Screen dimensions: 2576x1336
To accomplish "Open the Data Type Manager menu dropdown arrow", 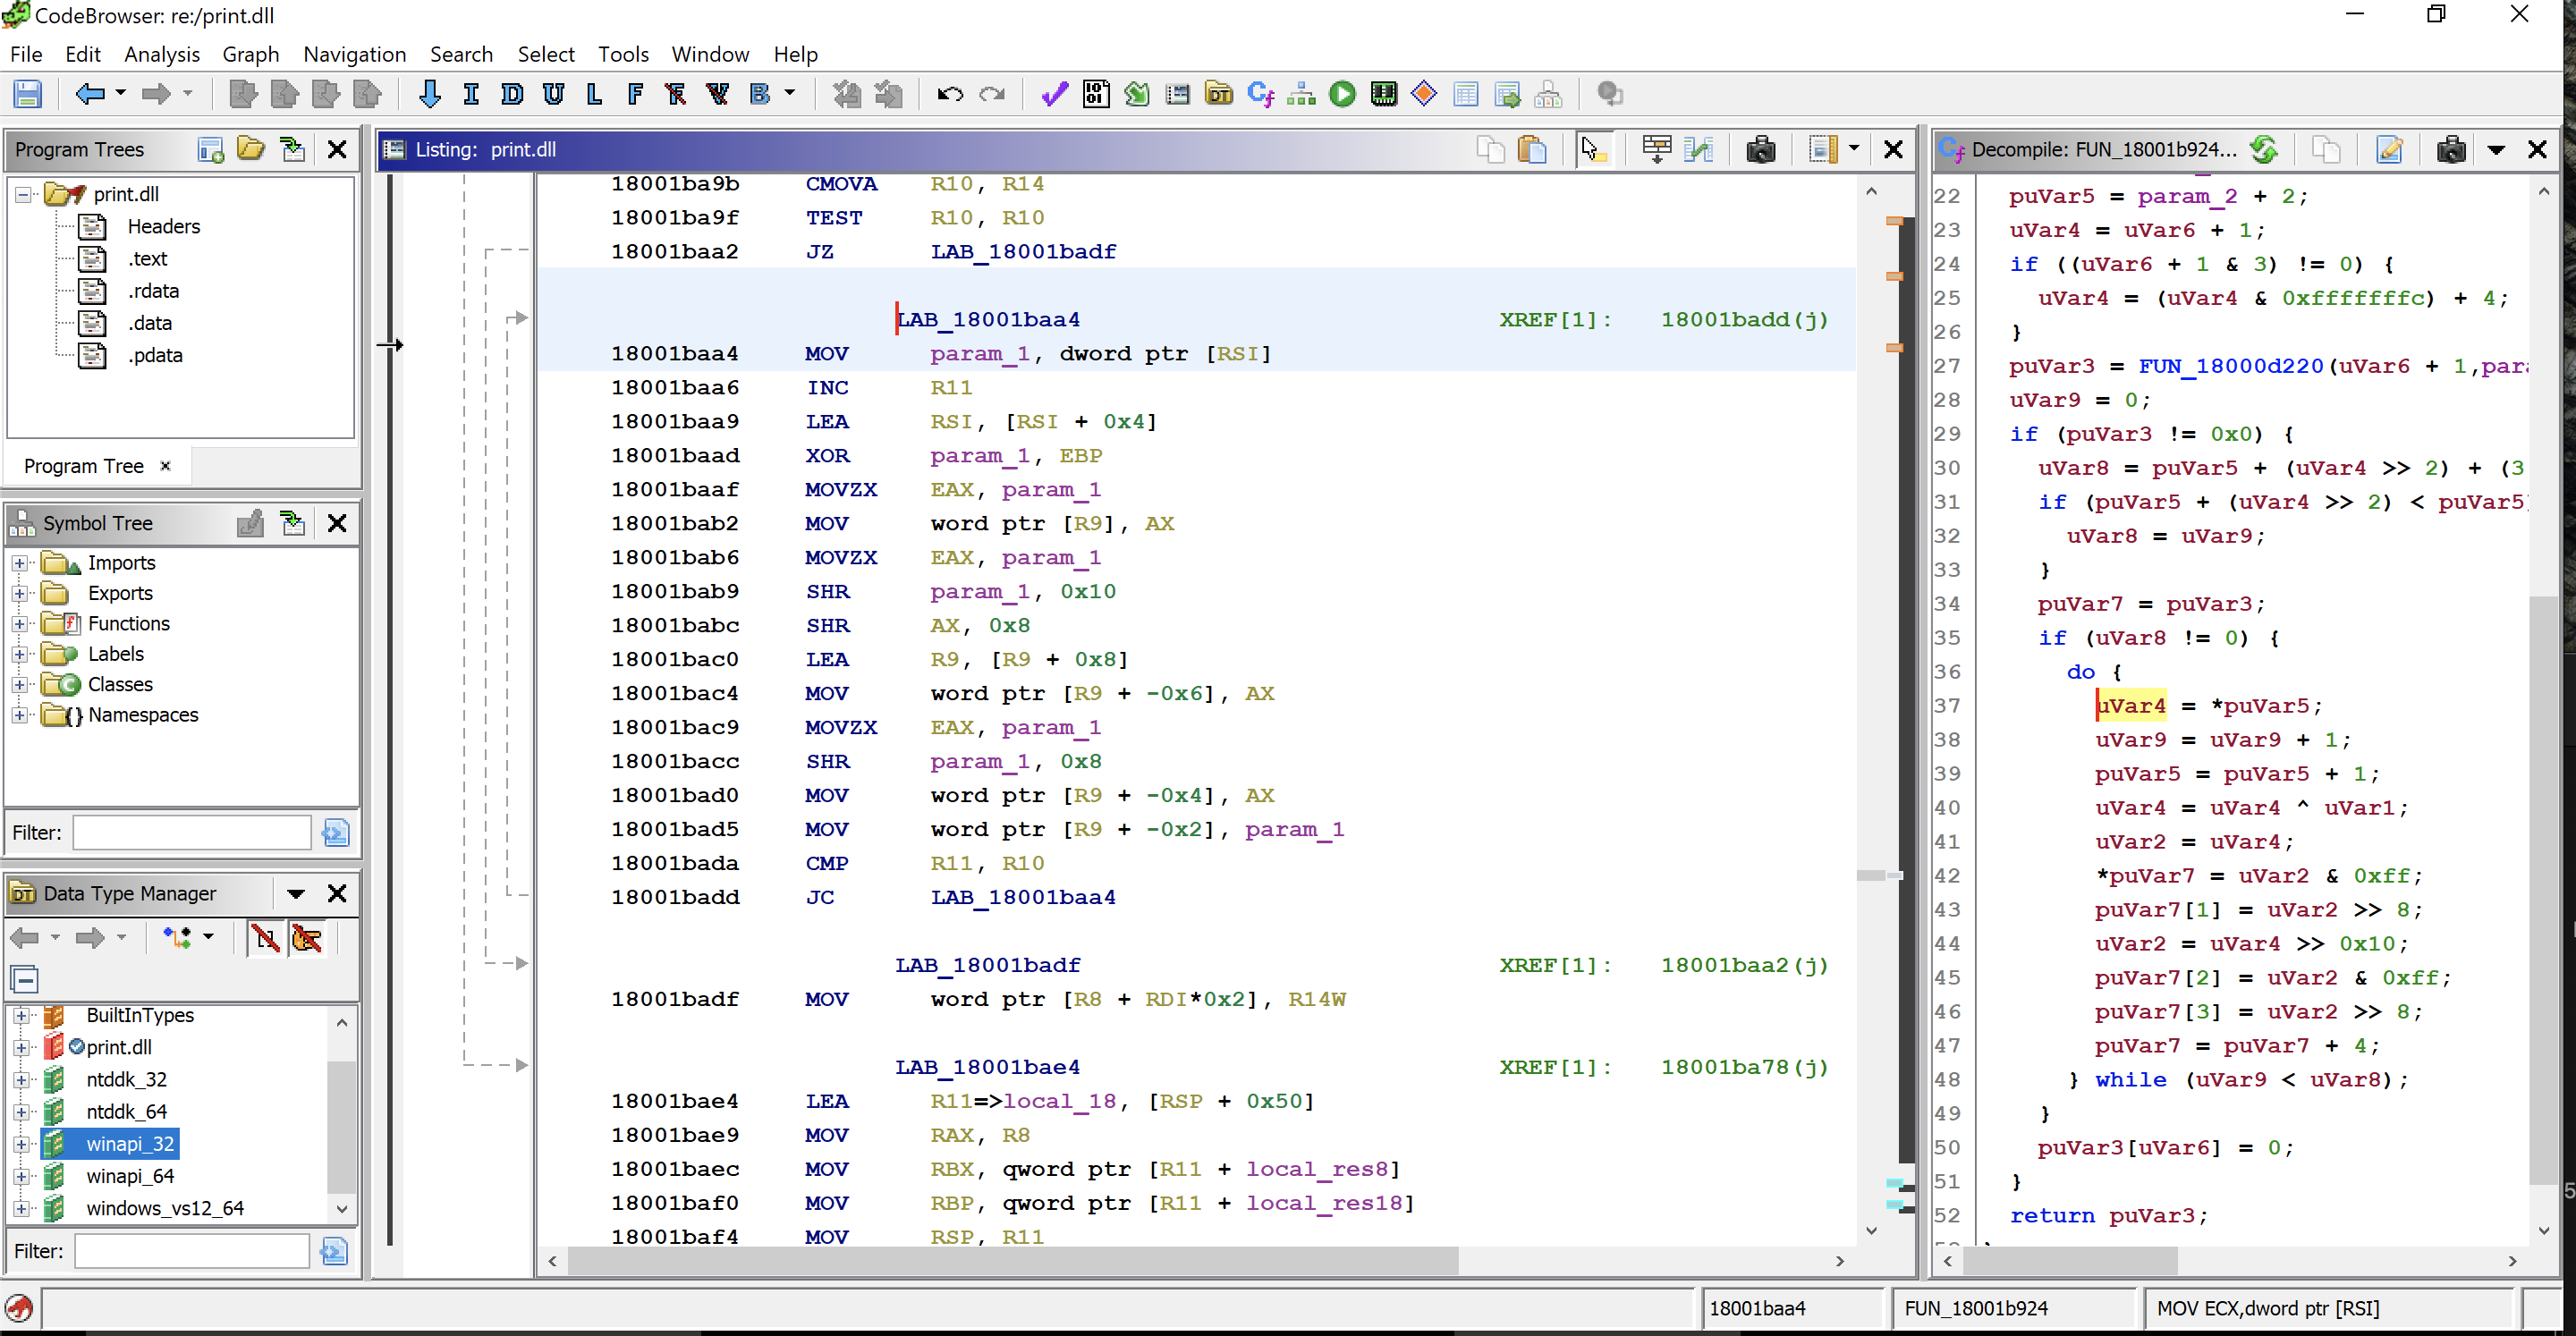I will 296,893.
